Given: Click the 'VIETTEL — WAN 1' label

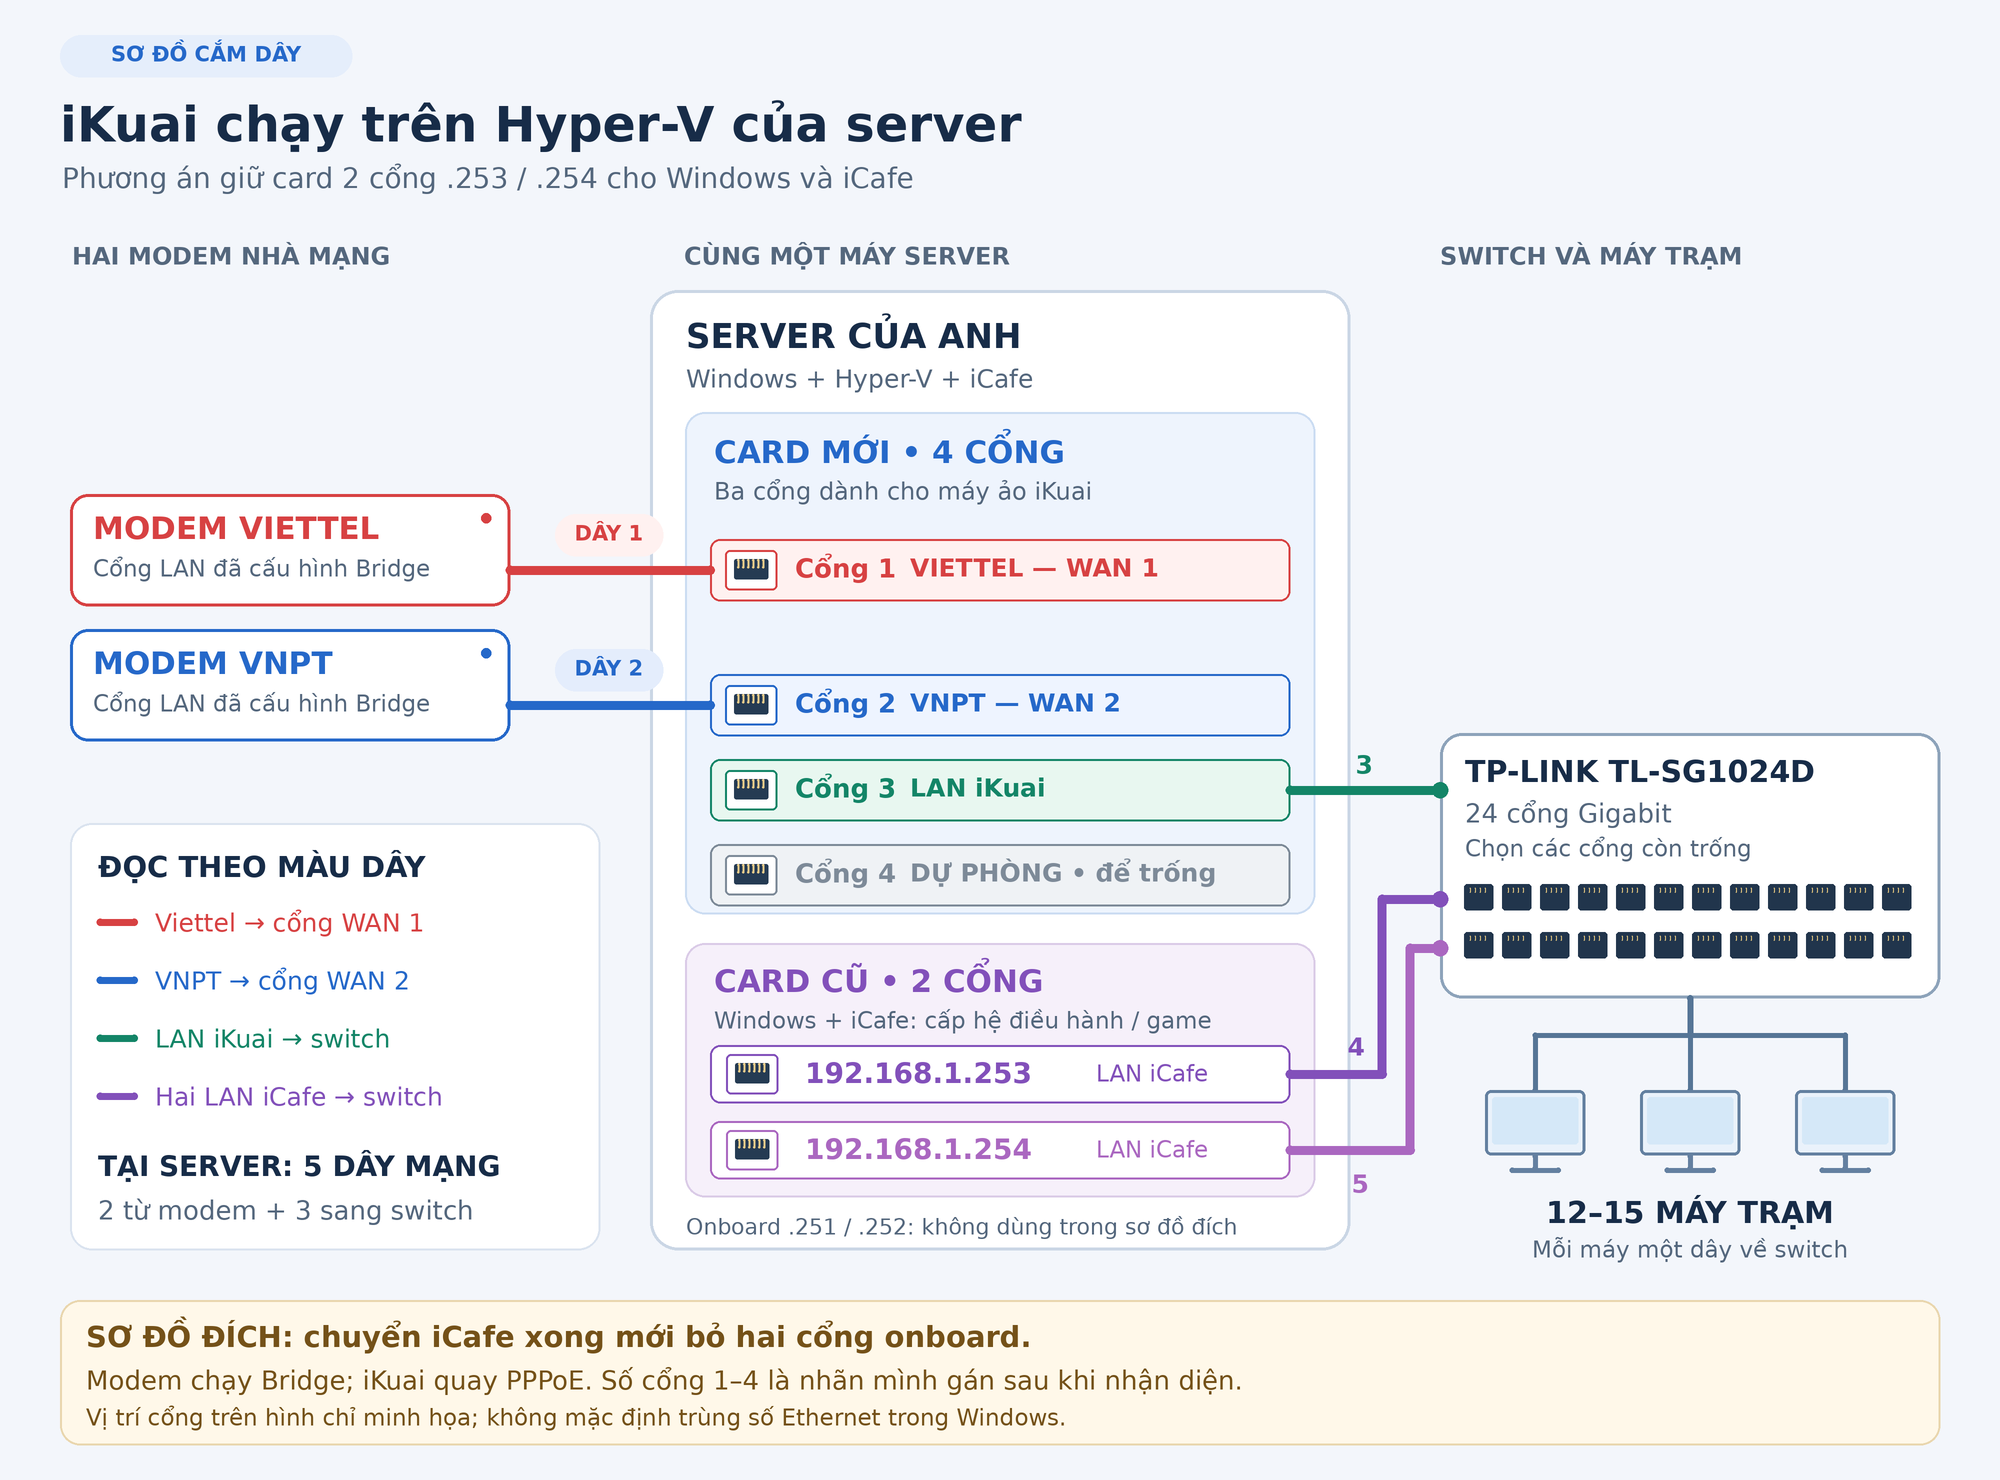Looking at the screenshot, I should click(x=1034, y=569).
